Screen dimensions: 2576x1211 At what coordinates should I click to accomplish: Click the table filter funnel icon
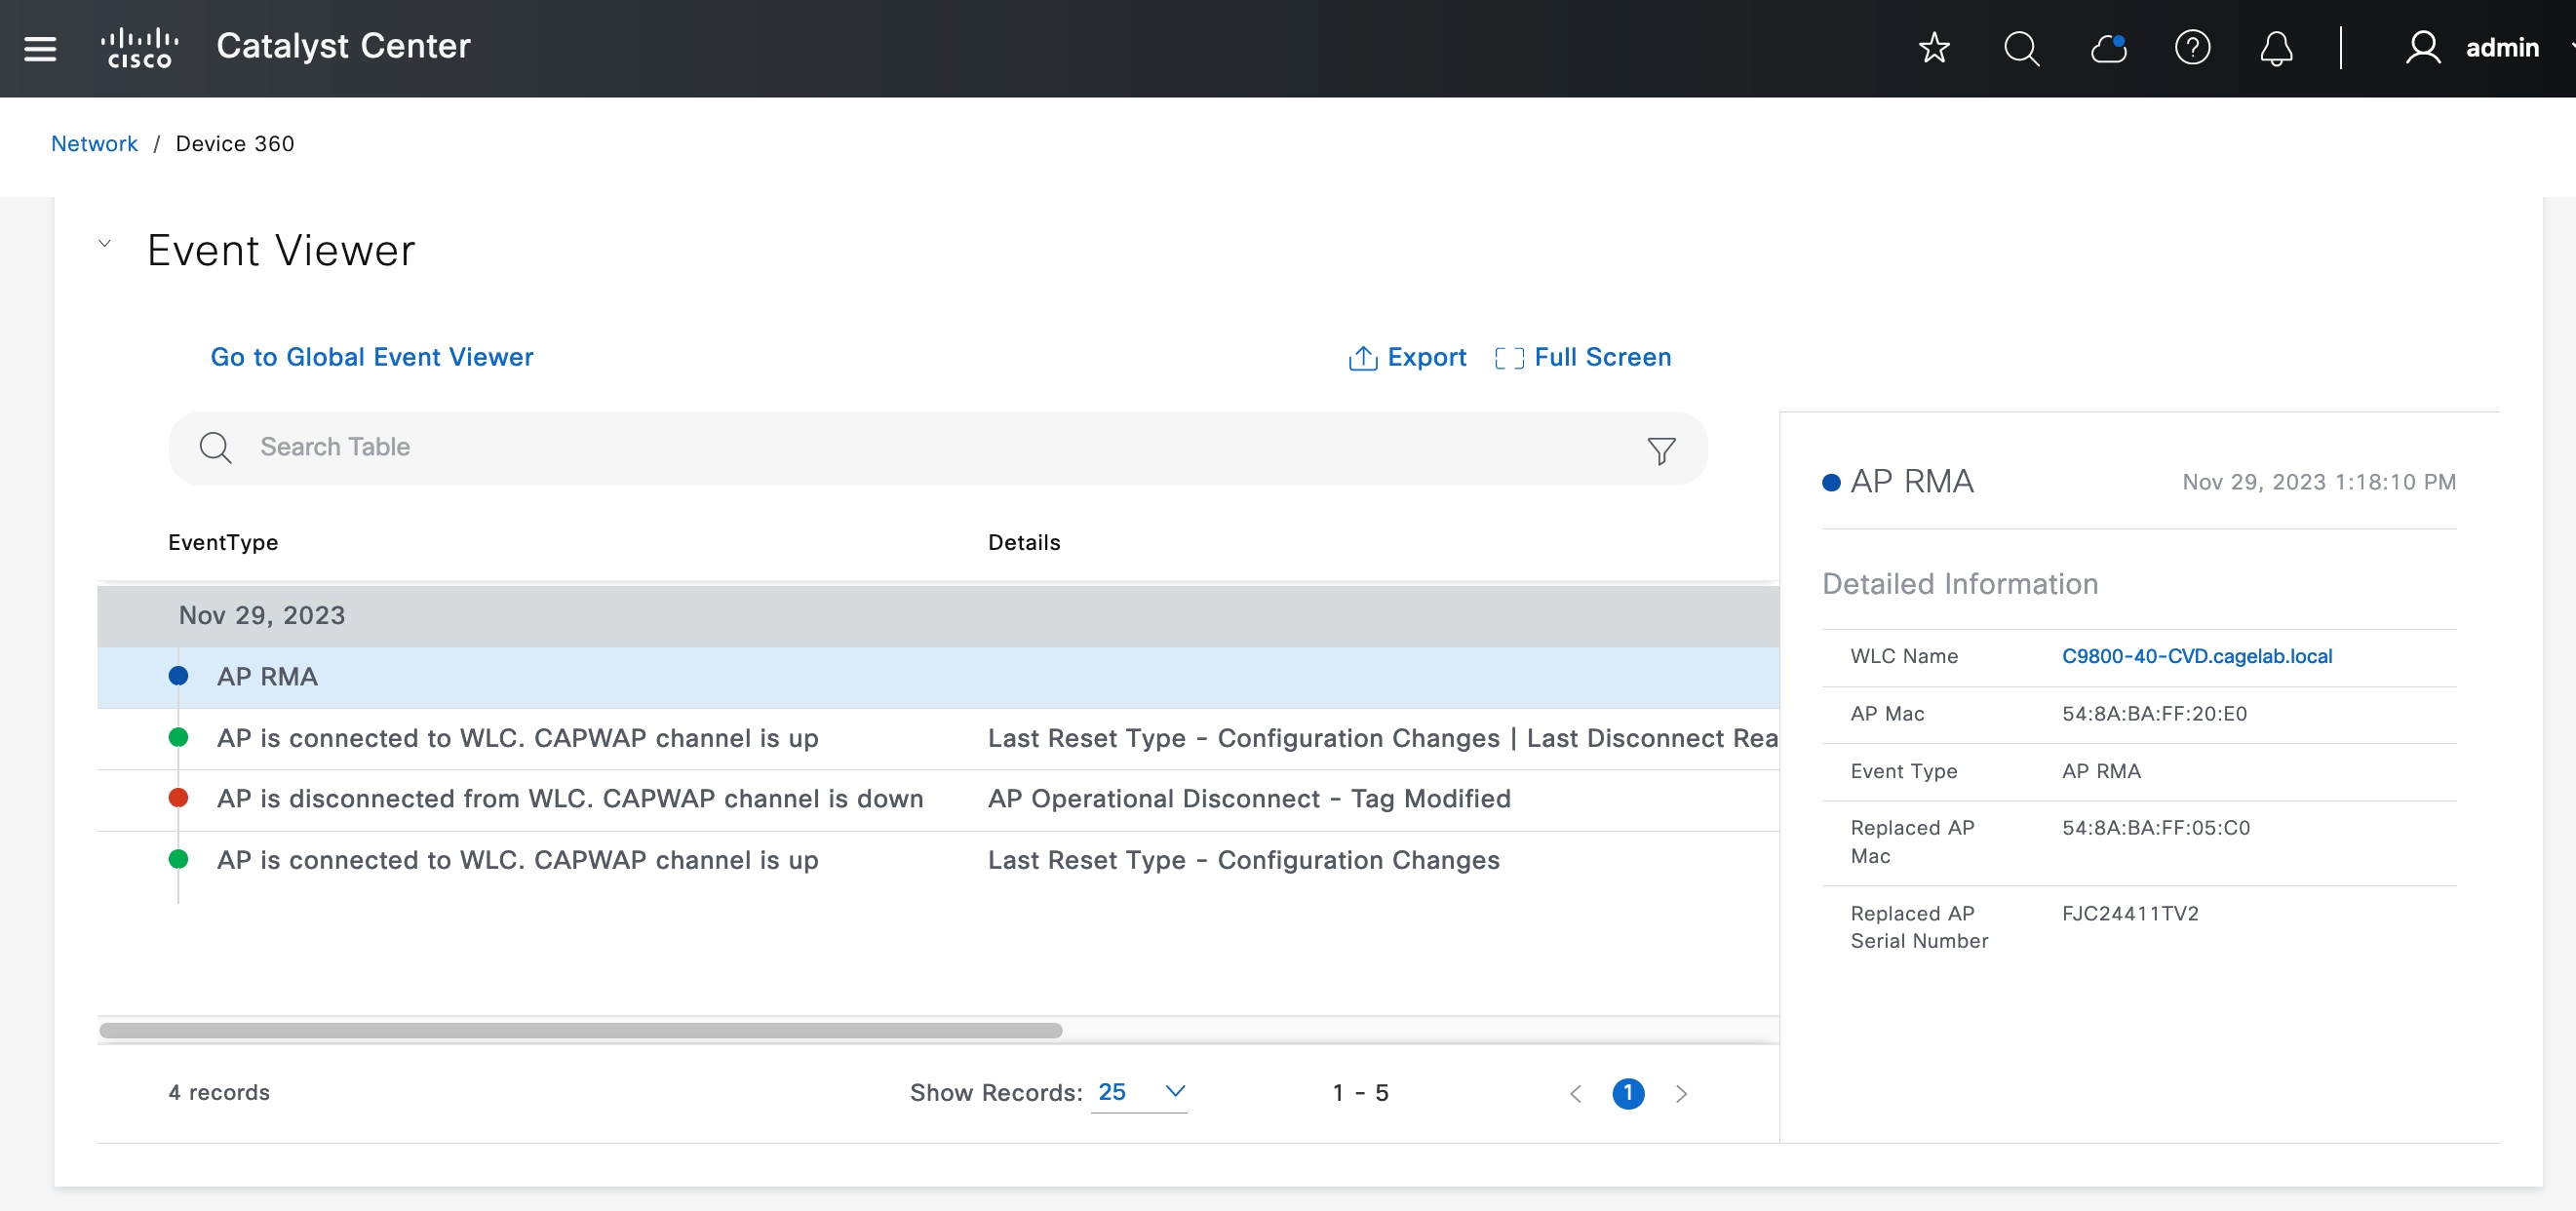[x=1661, y=451]
